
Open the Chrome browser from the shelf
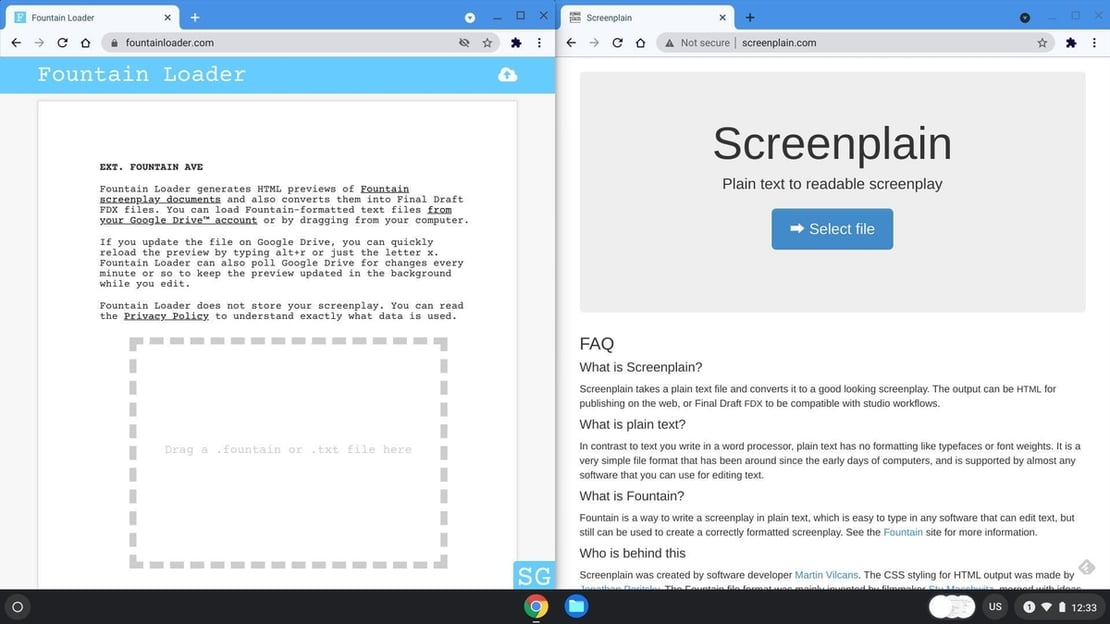coord(537,606)
